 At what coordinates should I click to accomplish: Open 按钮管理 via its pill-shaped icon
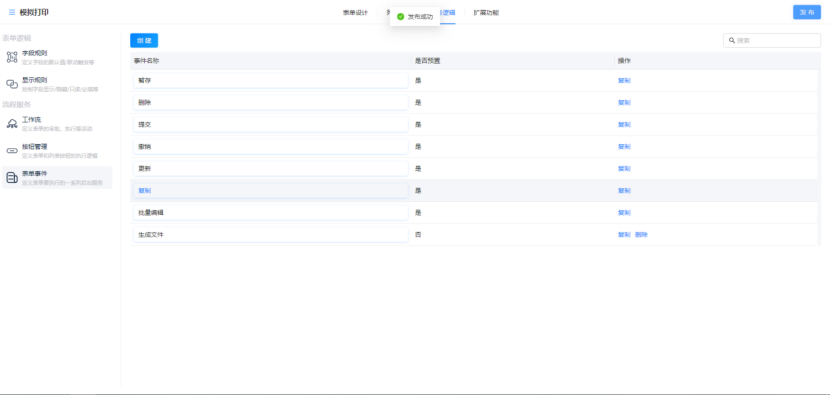tap(12, 151)
